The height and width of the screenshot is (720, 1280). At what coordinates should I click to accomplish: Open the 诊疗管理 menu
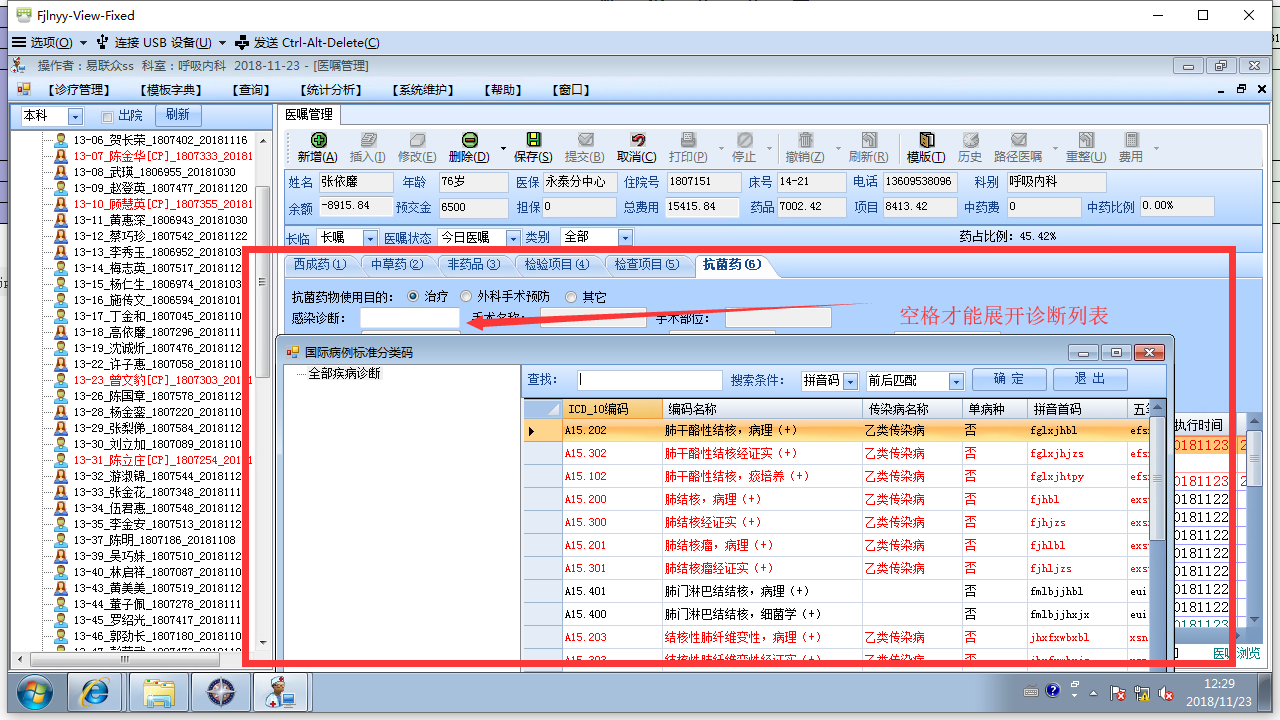tap(78, 90)
